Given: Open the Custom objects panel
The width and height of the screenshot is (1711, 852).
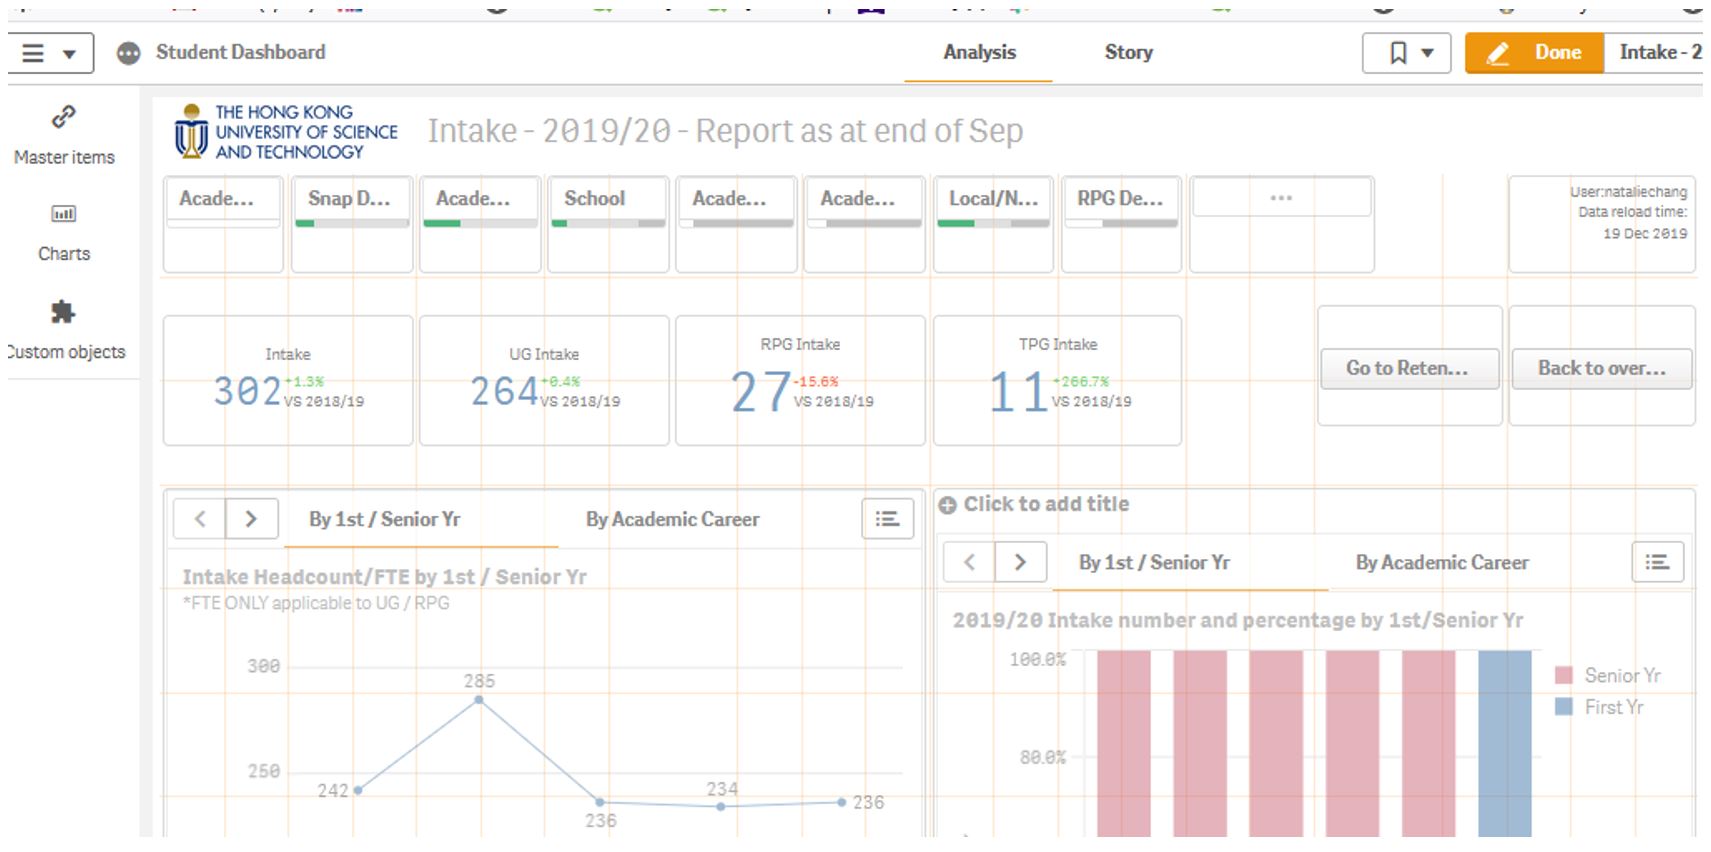Looking at the screenshot, I should (x=64, y=330).
